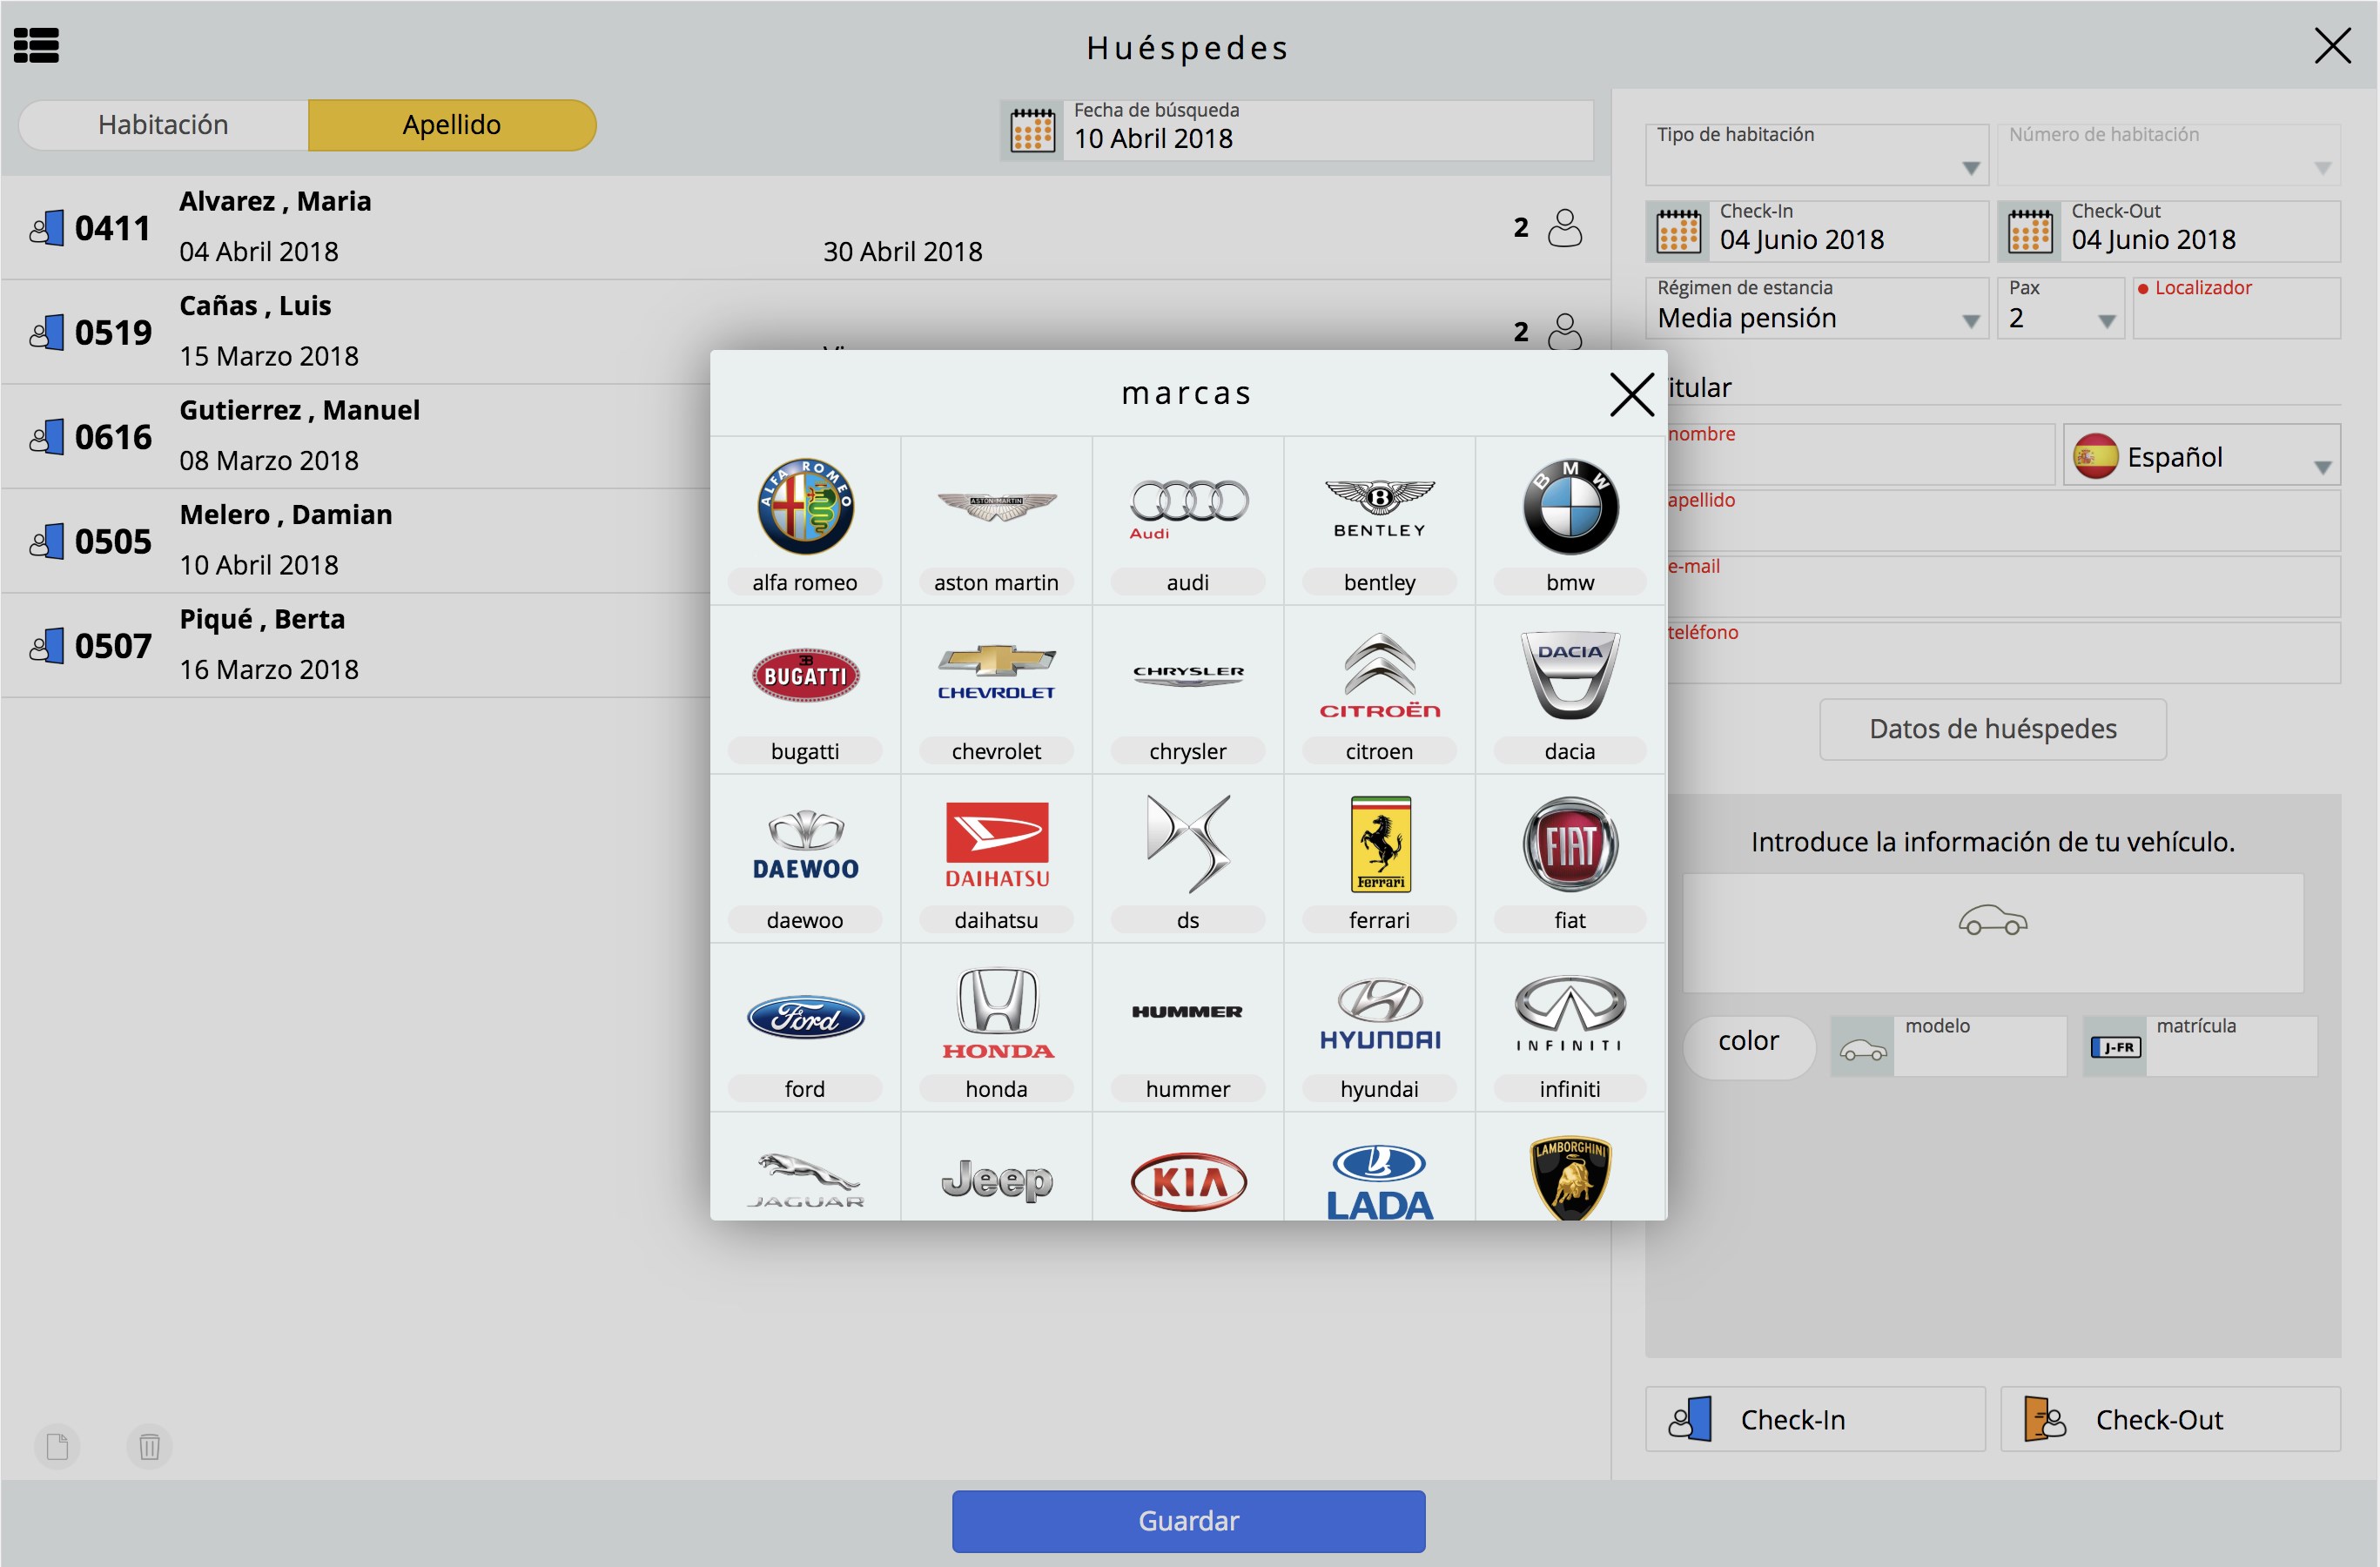Expand the Pax dropdown
The image size is (2380, 1567).
[2061, 308]
